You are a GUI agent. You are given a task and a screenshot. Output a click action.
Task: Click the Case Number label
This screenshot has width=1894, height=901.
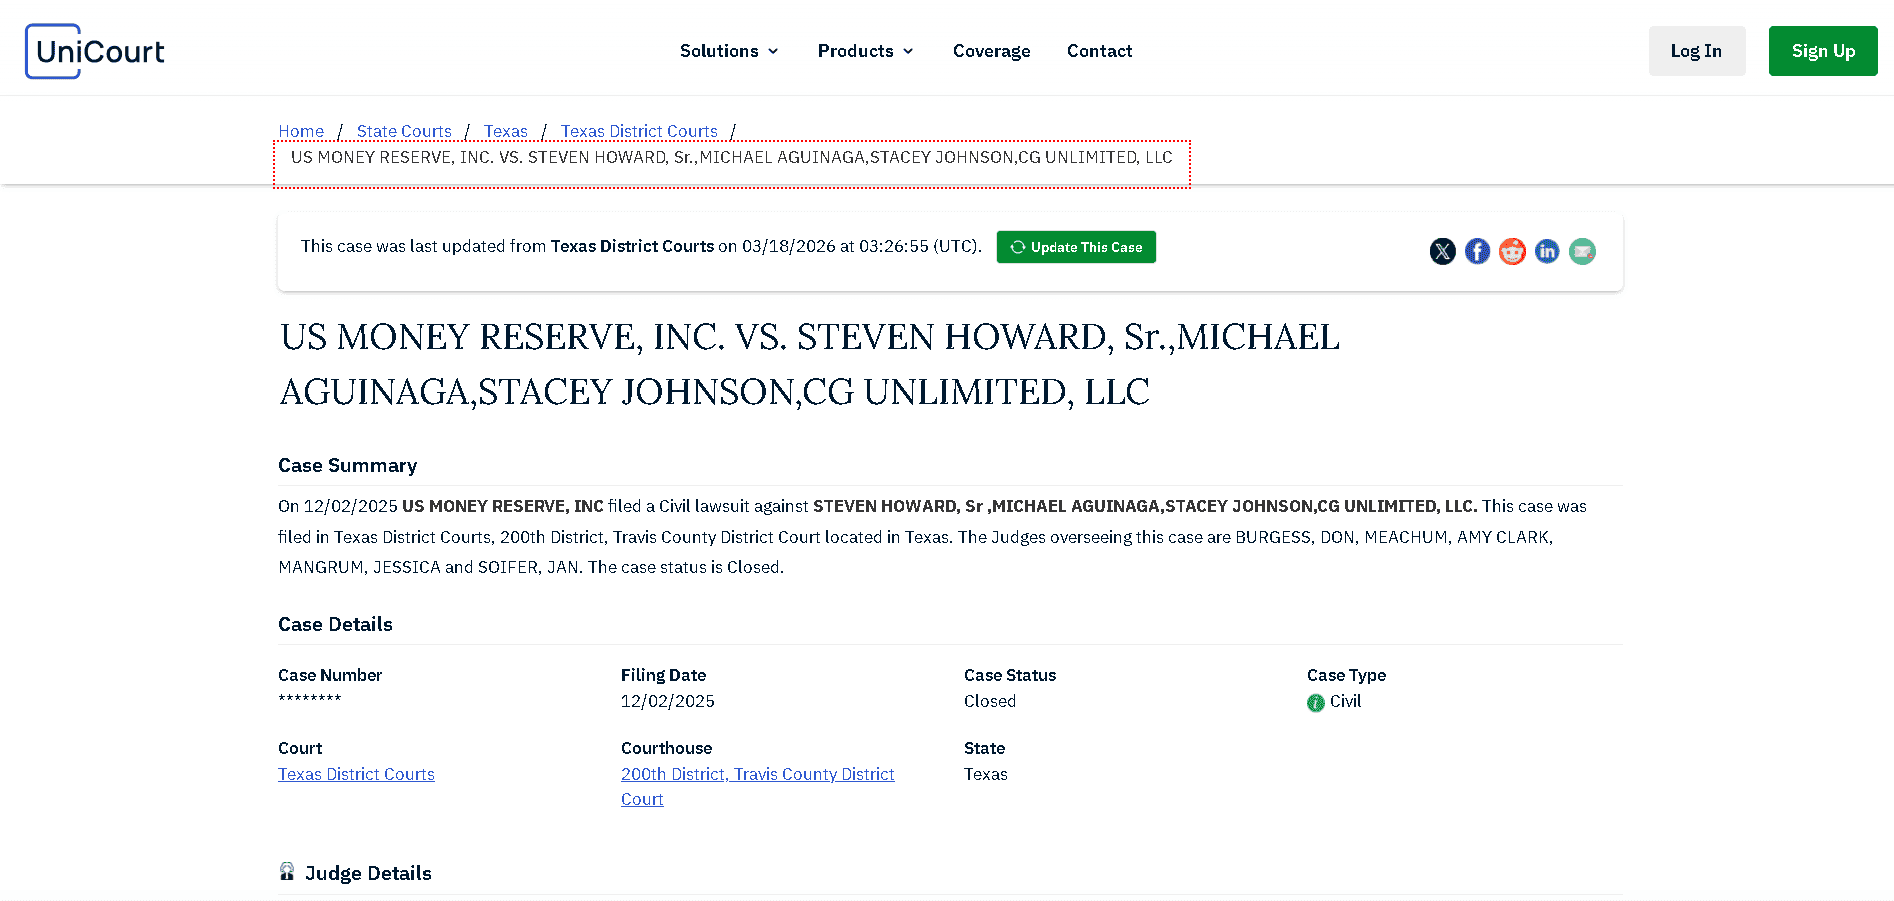[x=330, y=675]
